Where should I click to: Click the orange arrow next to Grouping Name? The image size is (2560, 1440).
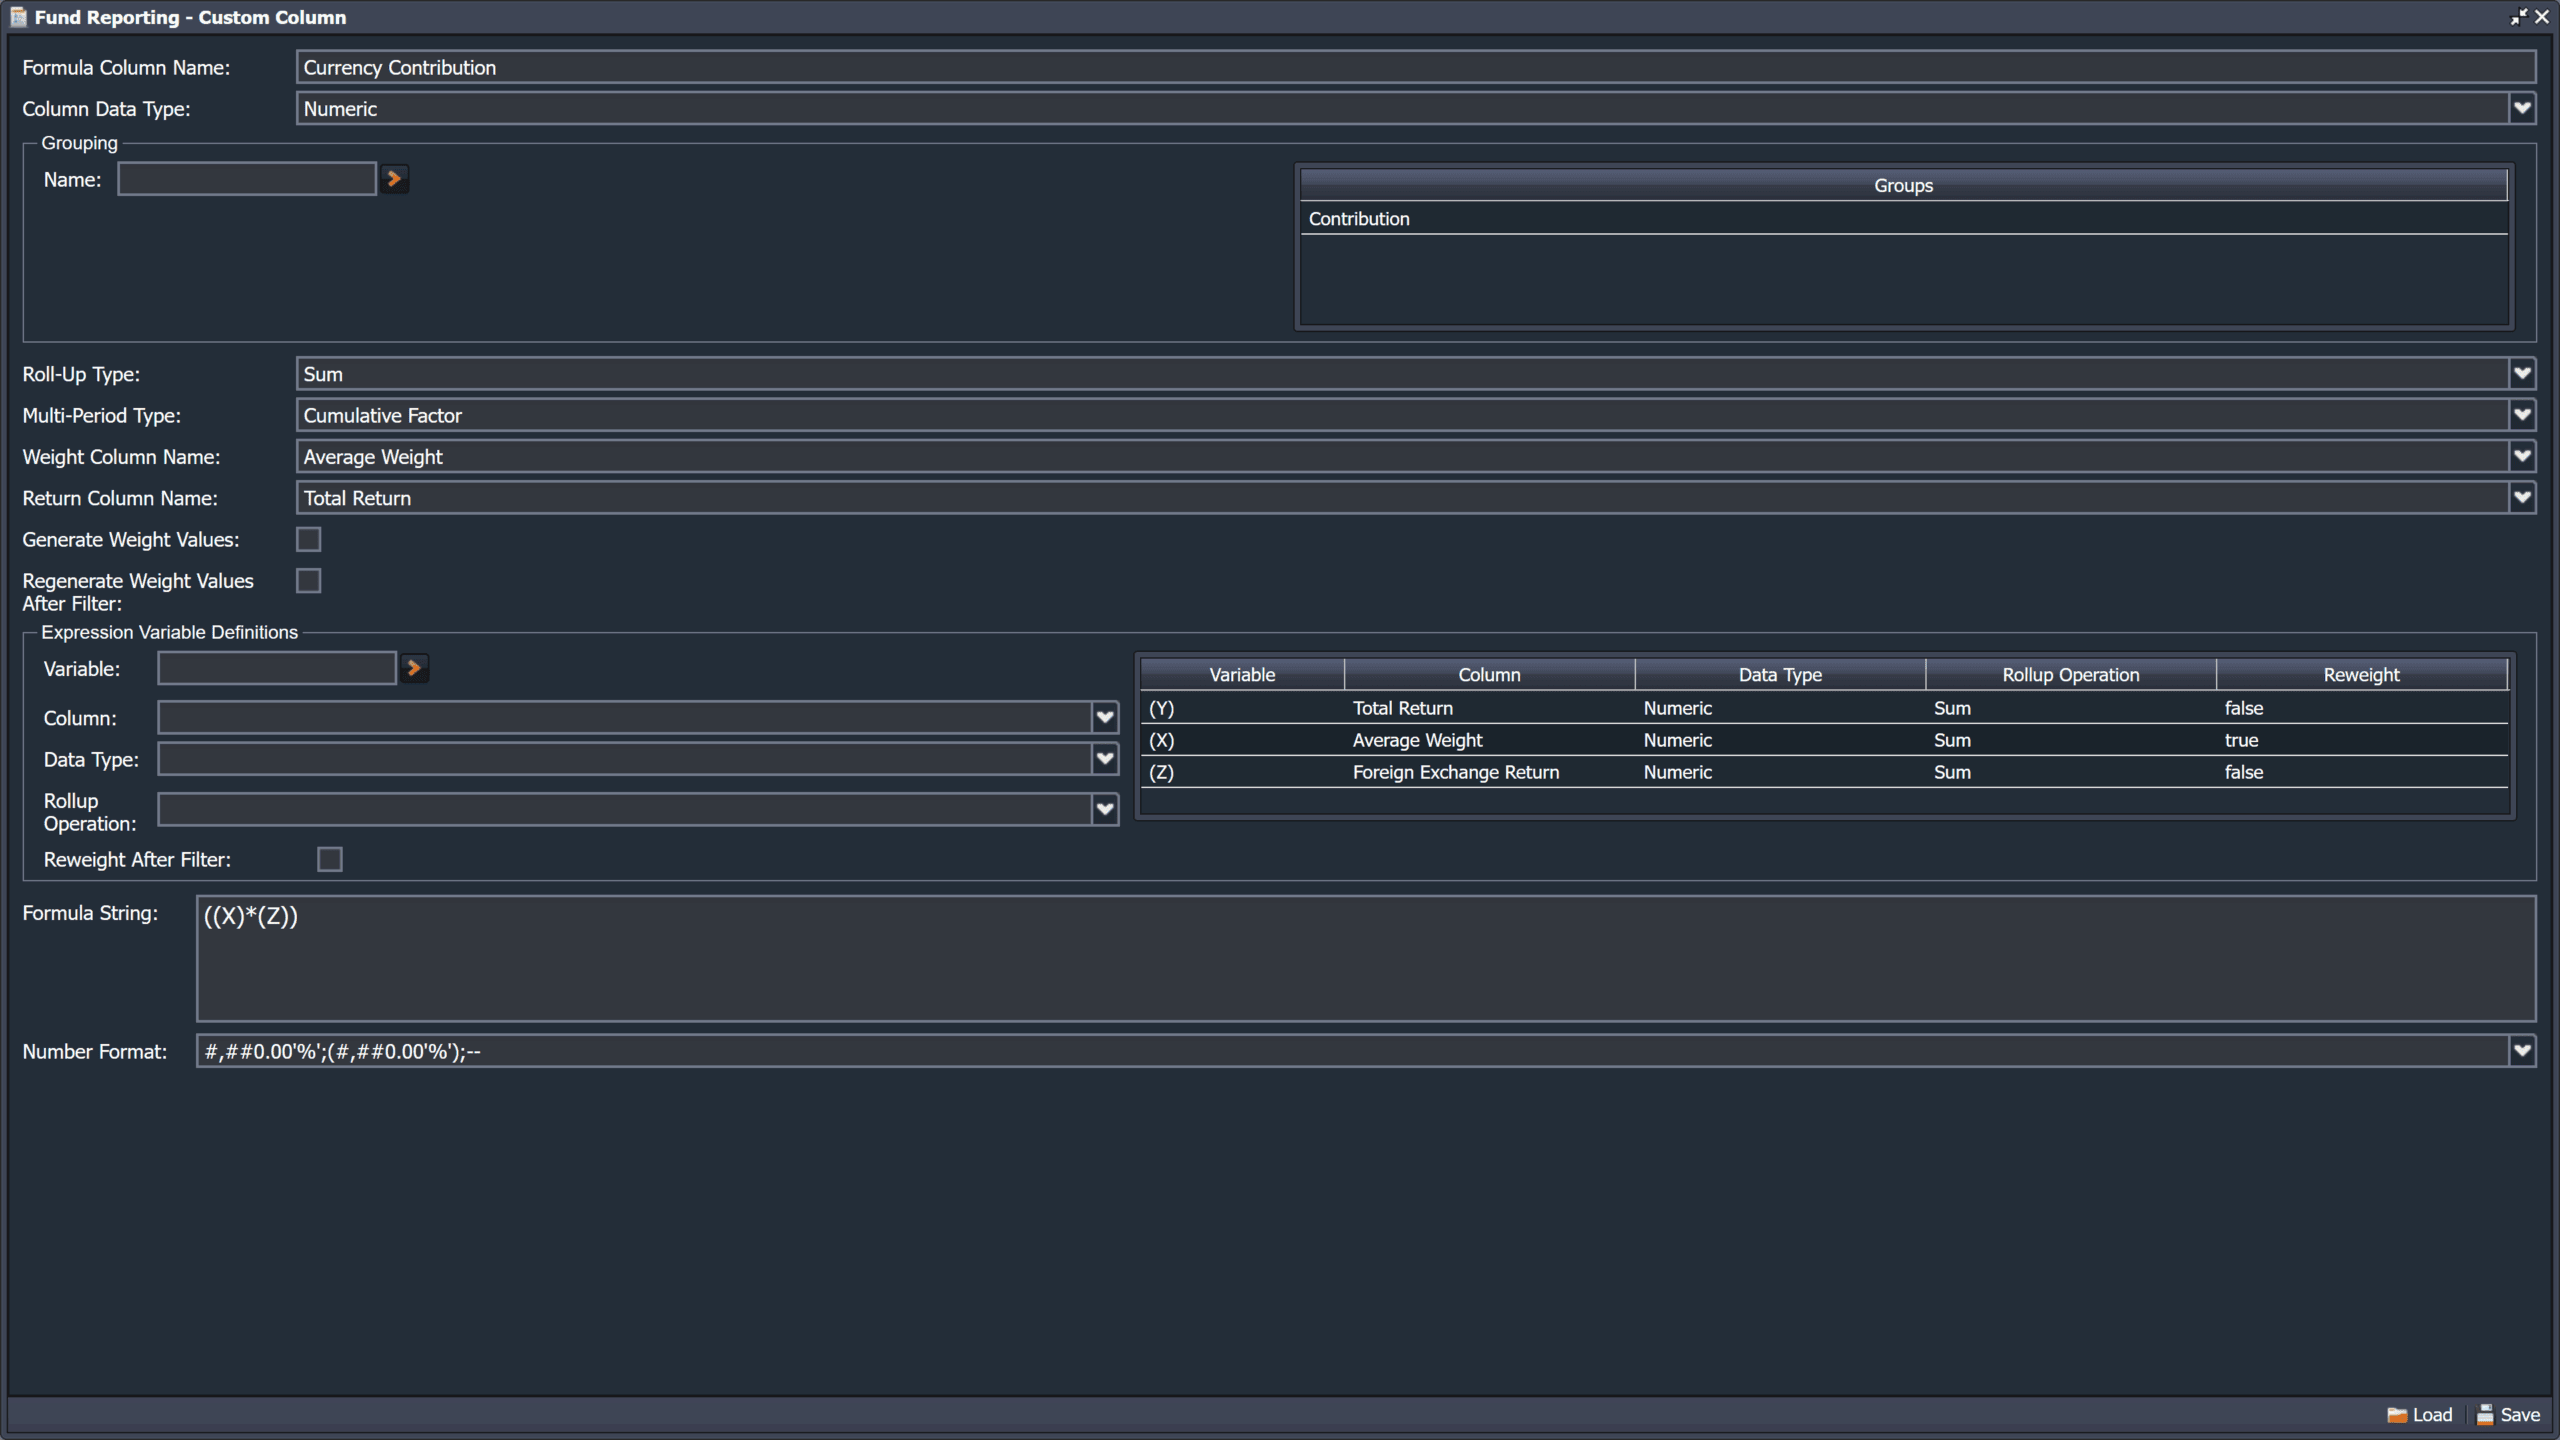click(394, 179)
